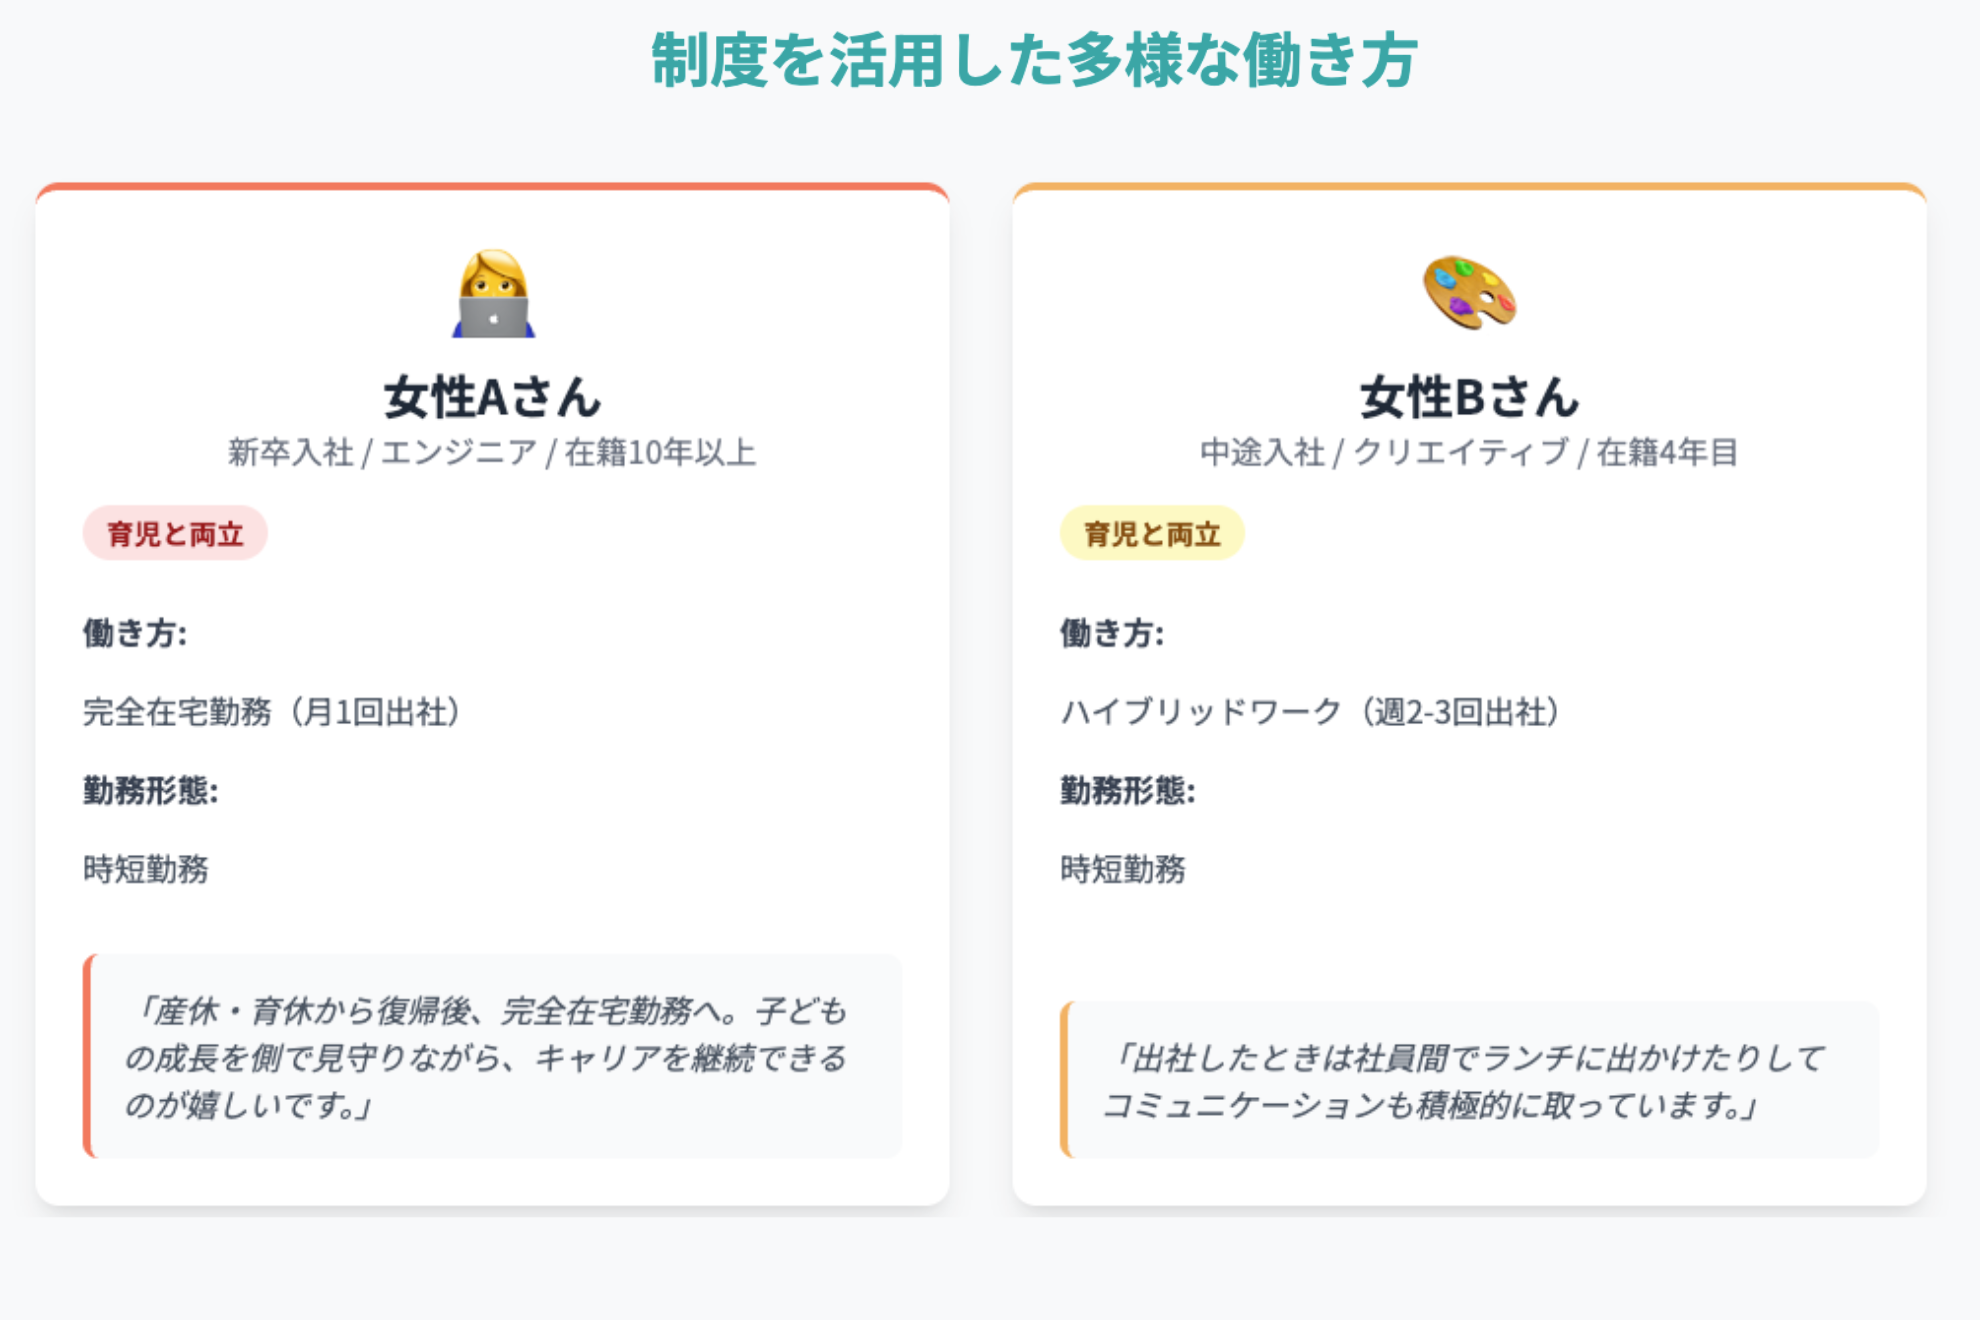
Task: Click the quote about 産休・育休から復帰後
Action: click(487, 1057)
